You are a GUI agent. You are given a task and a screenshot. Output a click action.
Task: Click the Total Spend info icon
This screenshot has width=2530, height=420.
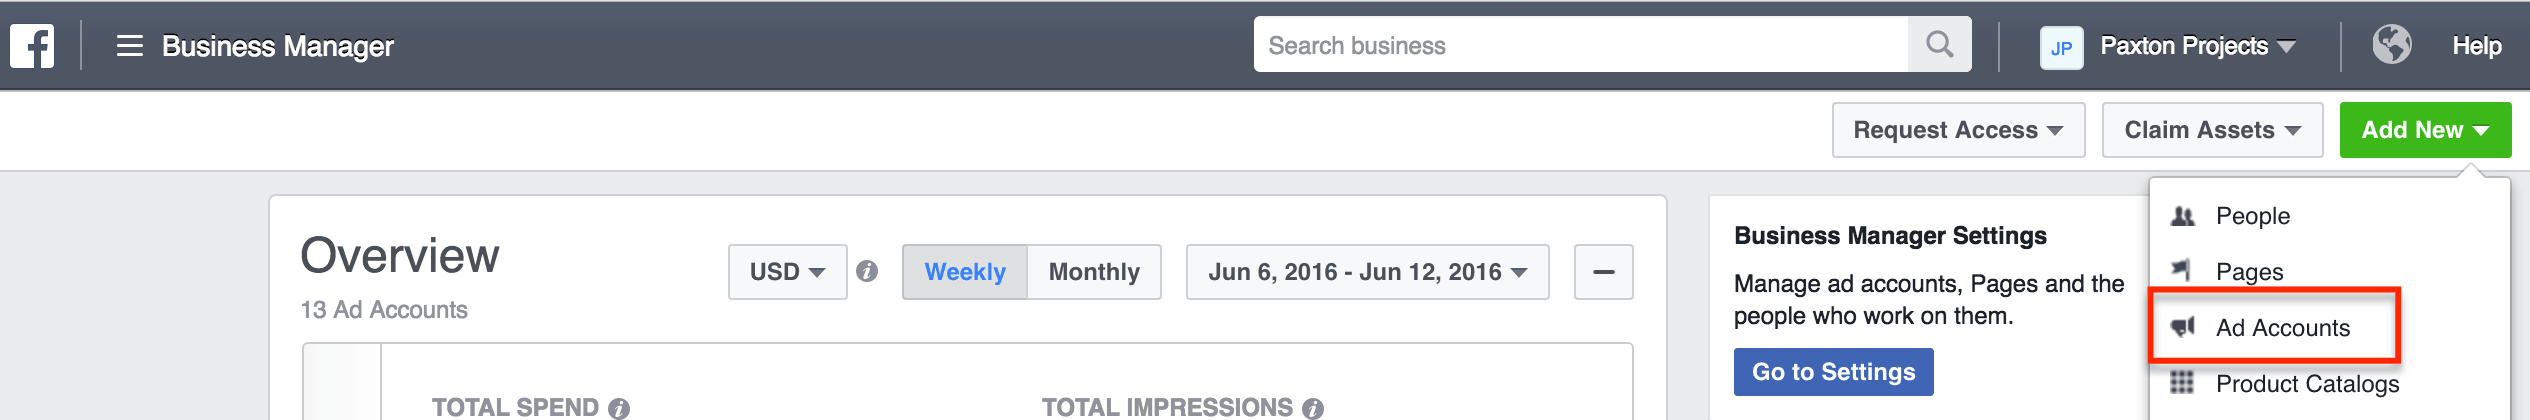[619, 408]
